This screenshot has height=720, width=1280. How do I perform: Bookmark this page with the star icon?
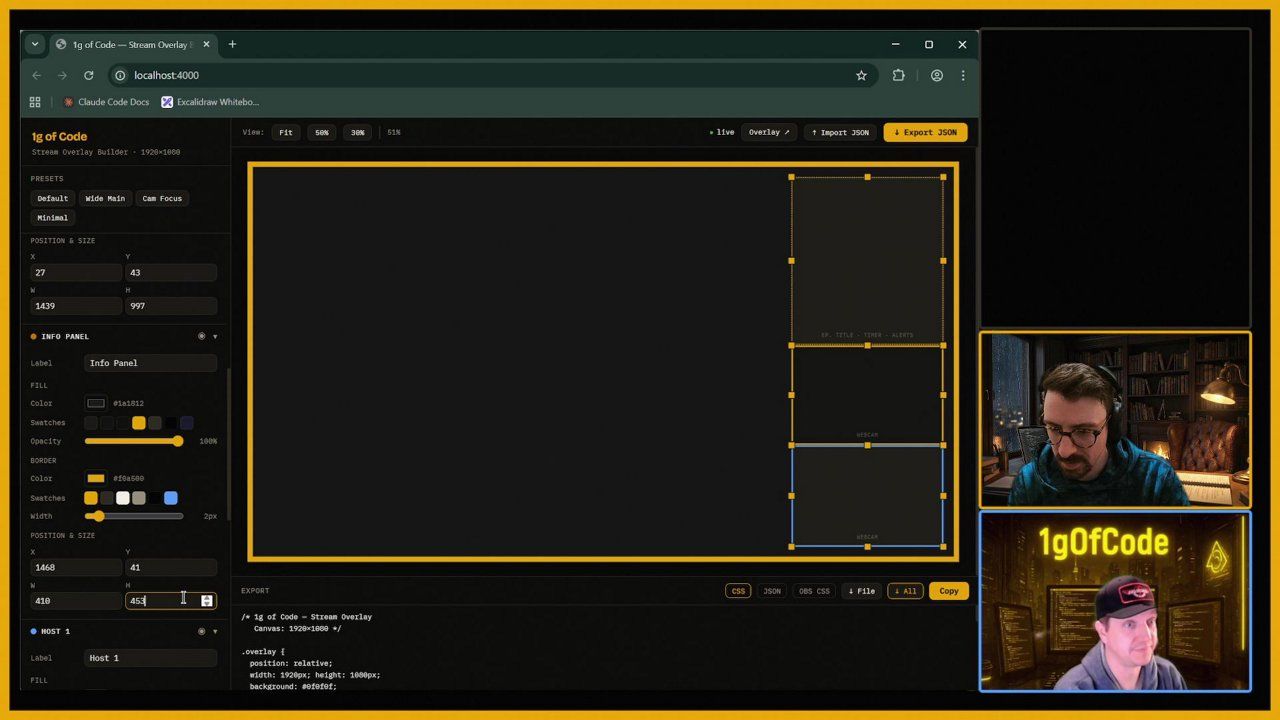pos(861,75)
